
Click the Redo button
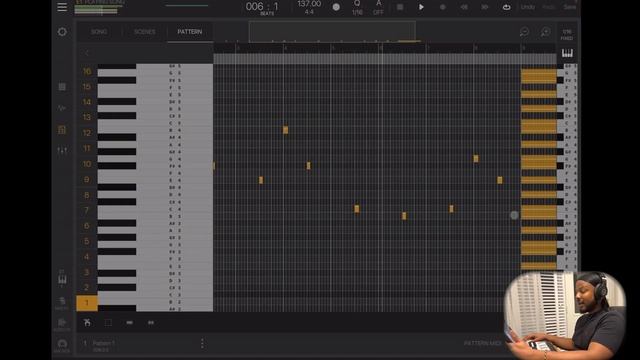coord(549,7)
